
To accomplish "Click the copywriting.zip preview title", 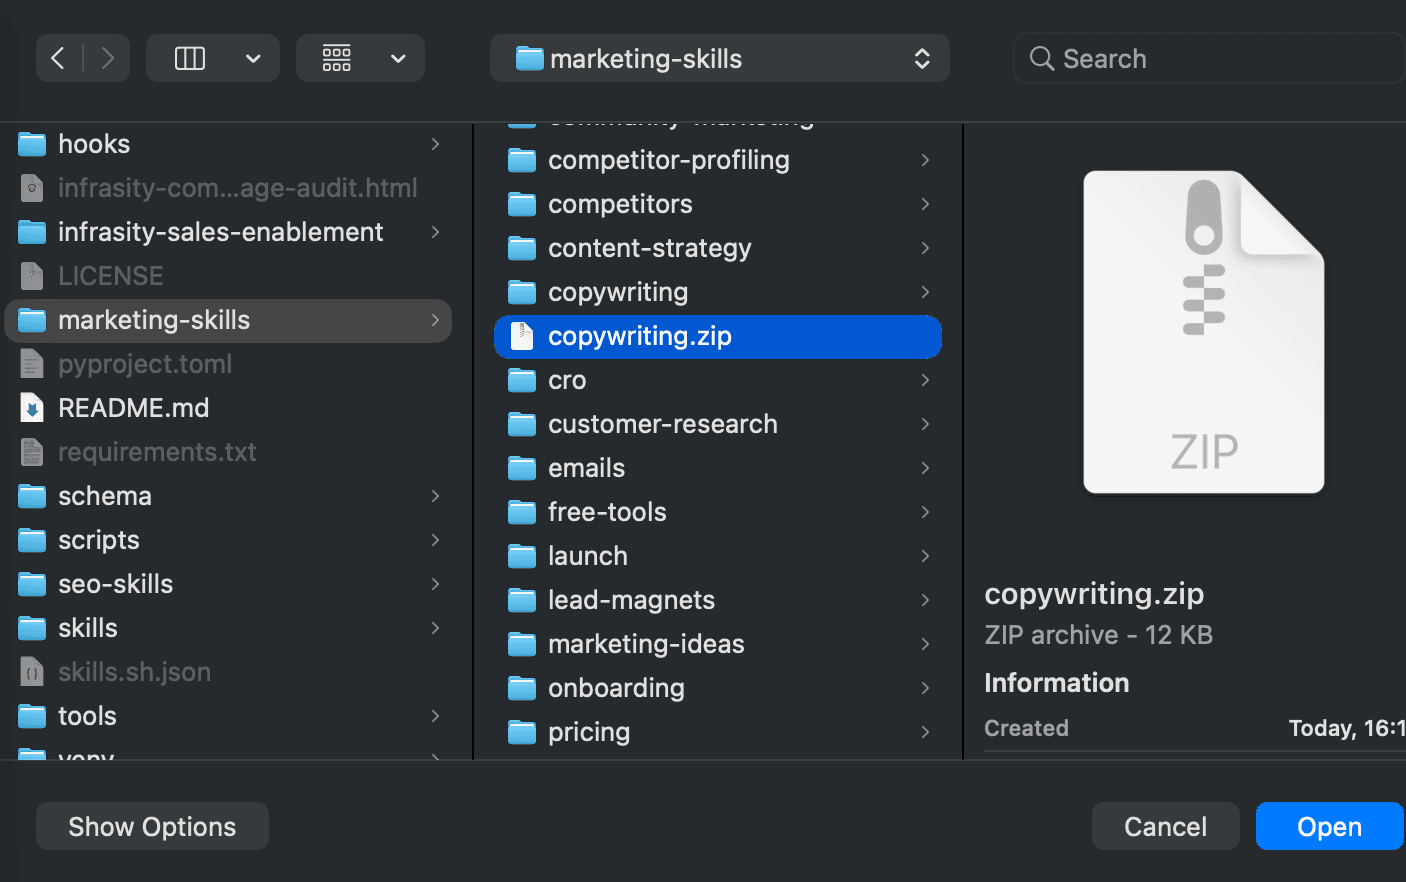I will tap(1094, 594).
